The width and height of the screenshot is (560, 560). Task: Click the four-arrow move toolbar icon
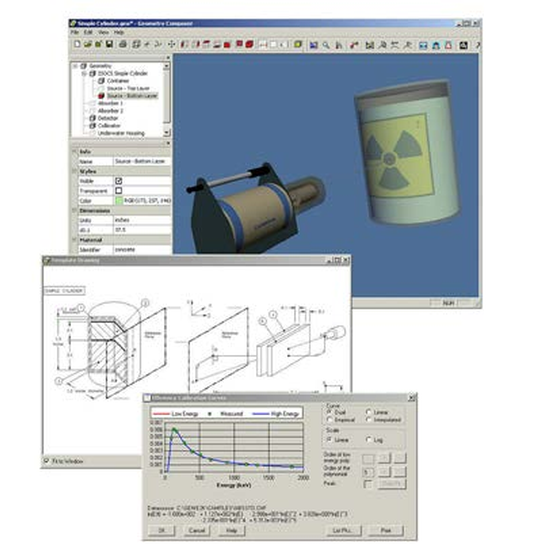click(x=171, y=44)
